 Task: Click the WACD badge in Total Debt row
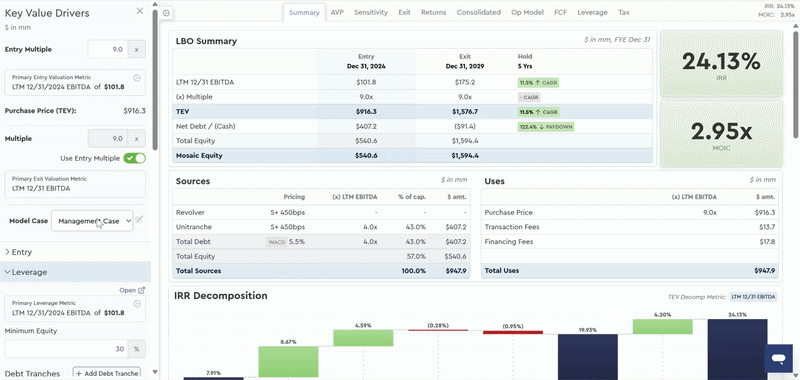[276, 242]
